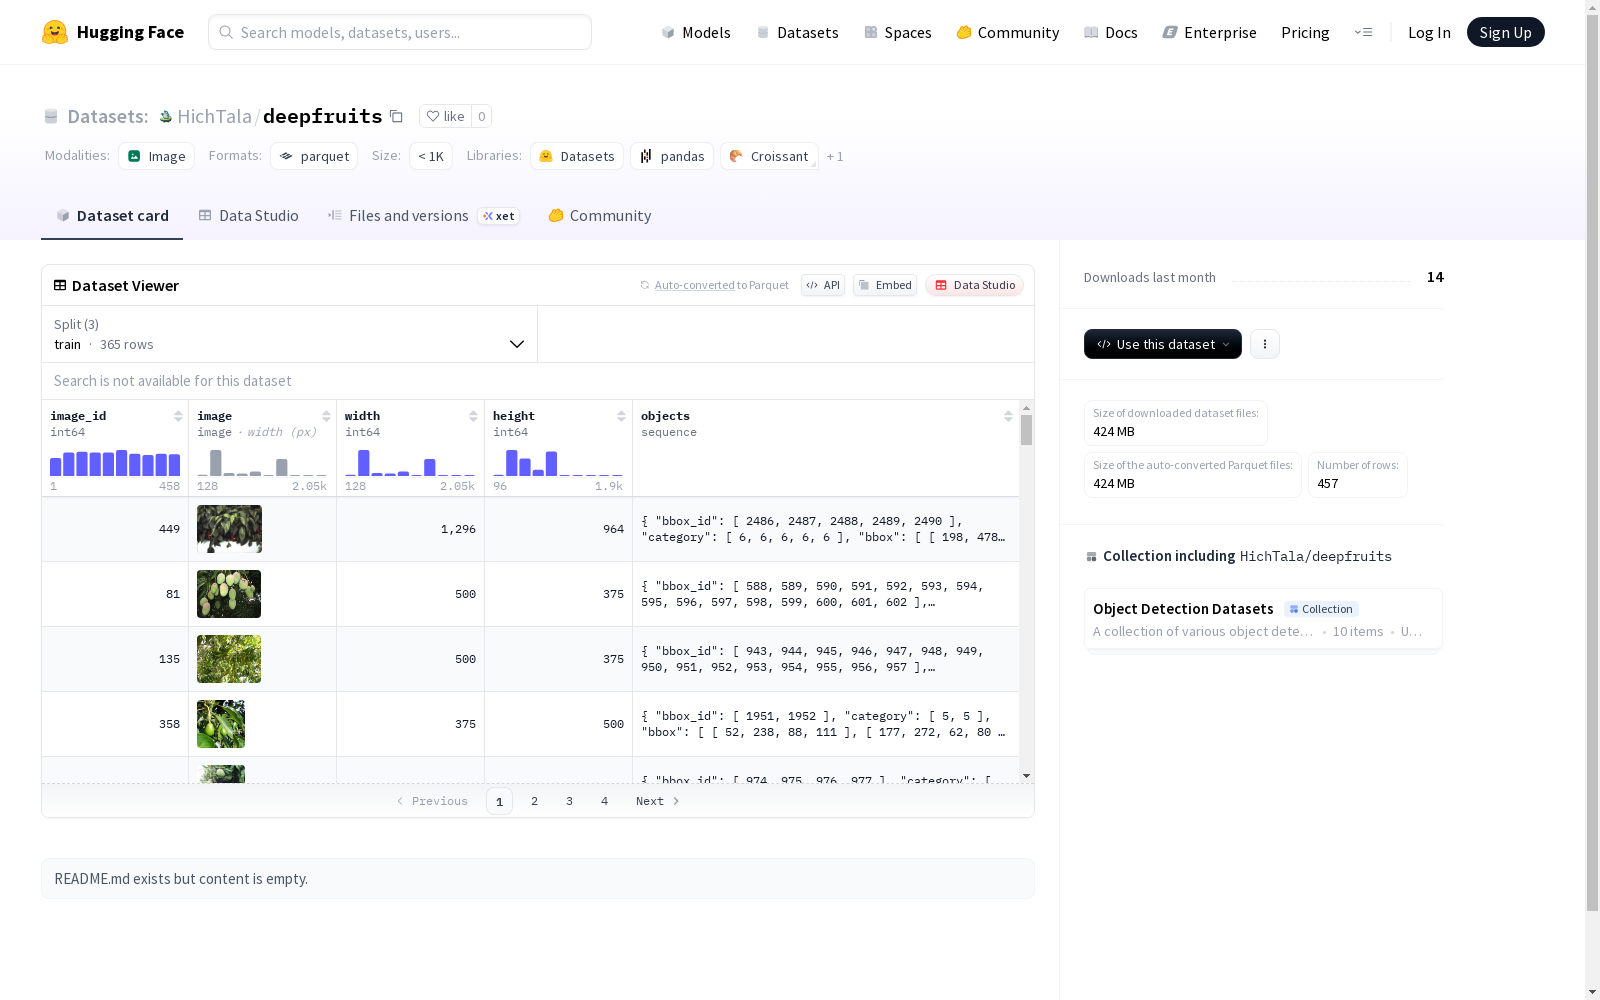The height and width of the screenshot is (1000, 1600).
Task: Click the Datasets library tag icon
Action: (546, 156)
